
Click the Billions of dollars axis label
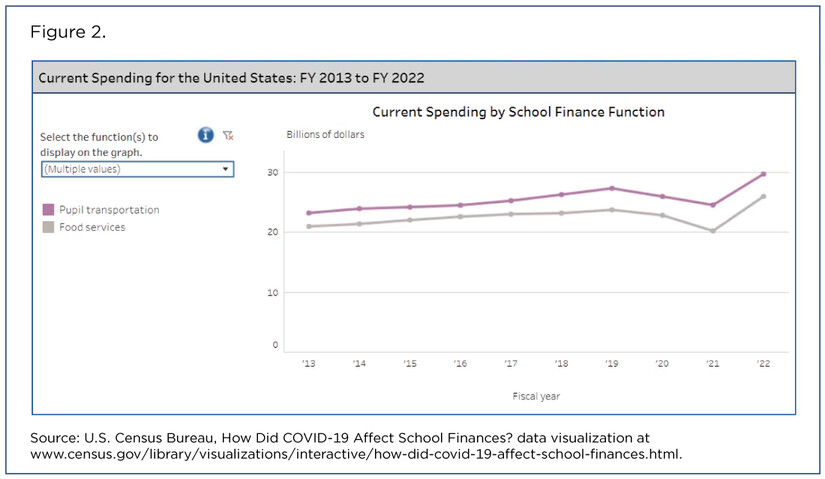coord(326,134)
